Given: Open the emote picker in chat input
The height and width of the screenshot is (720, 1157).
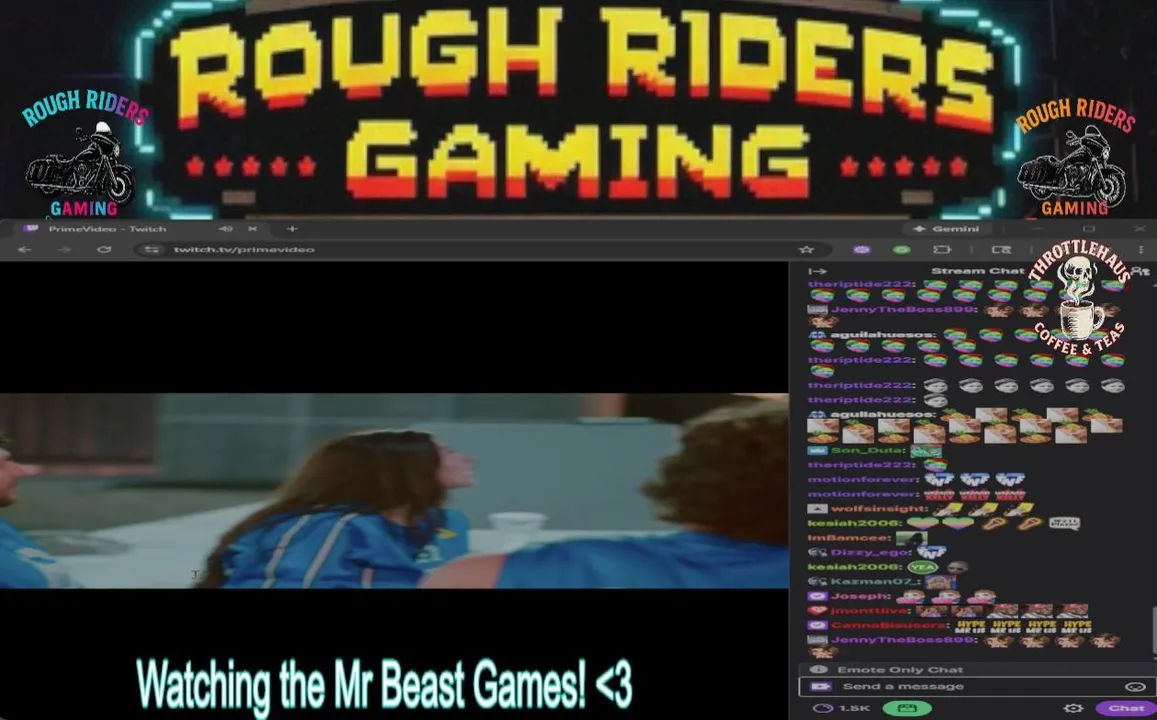Looking at the screenshot, I should pyautogui.click(x=1135, y=687).
